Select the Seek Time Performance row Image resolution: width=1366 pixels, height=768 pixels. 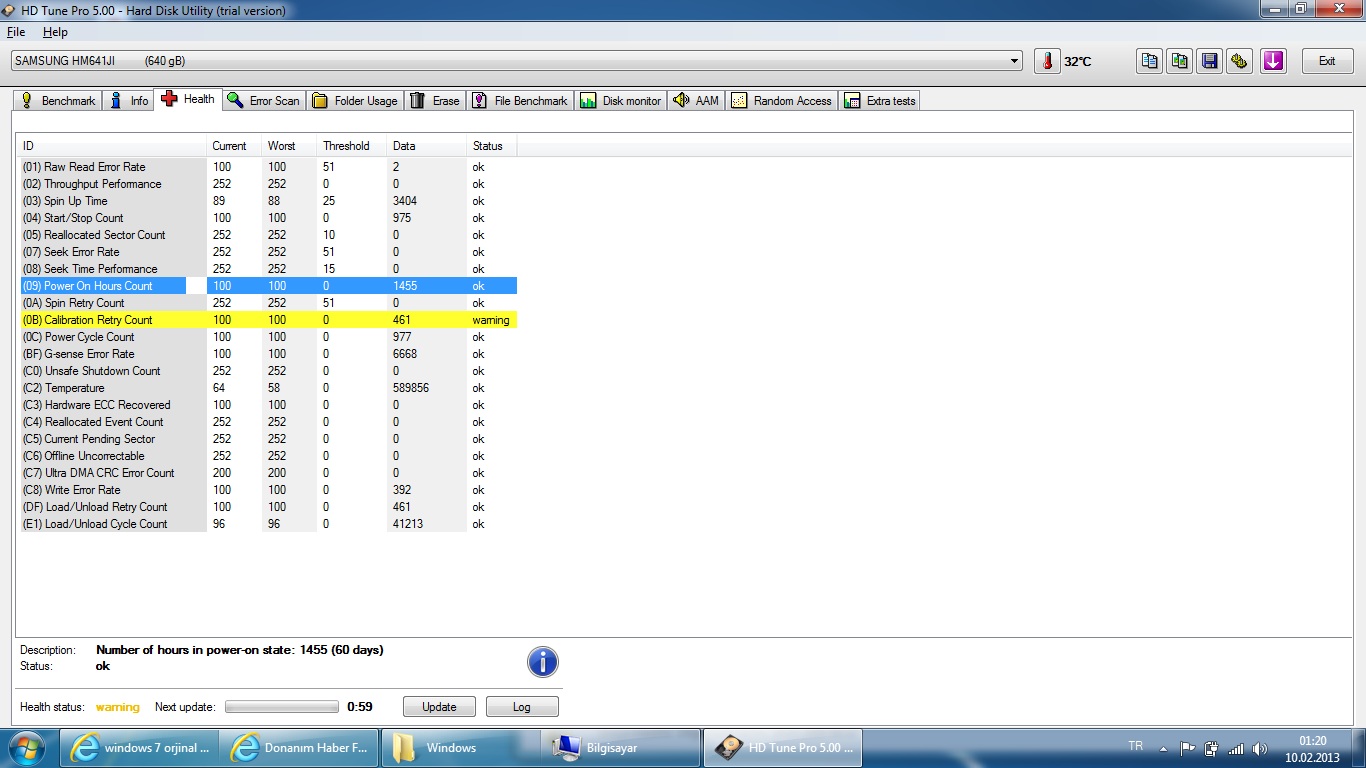click(x=268, y=269)
